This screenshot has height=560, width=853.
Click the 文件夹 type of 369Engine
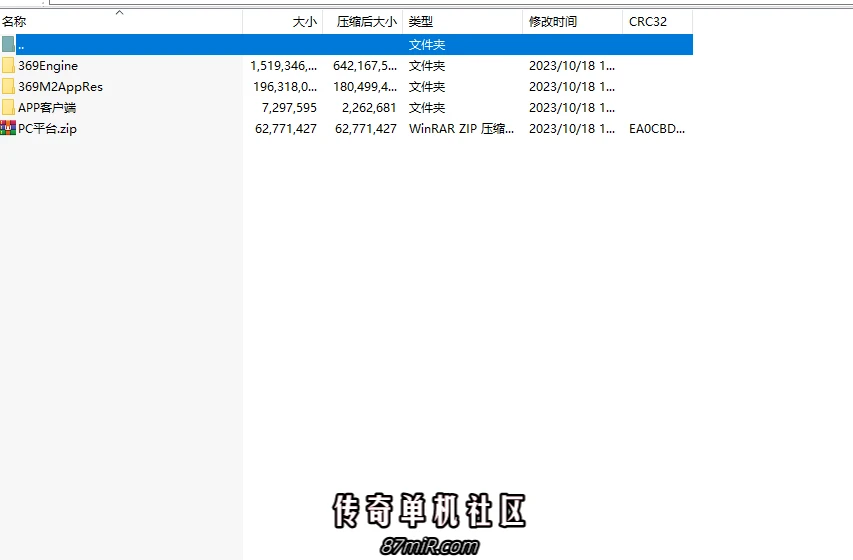427,66
